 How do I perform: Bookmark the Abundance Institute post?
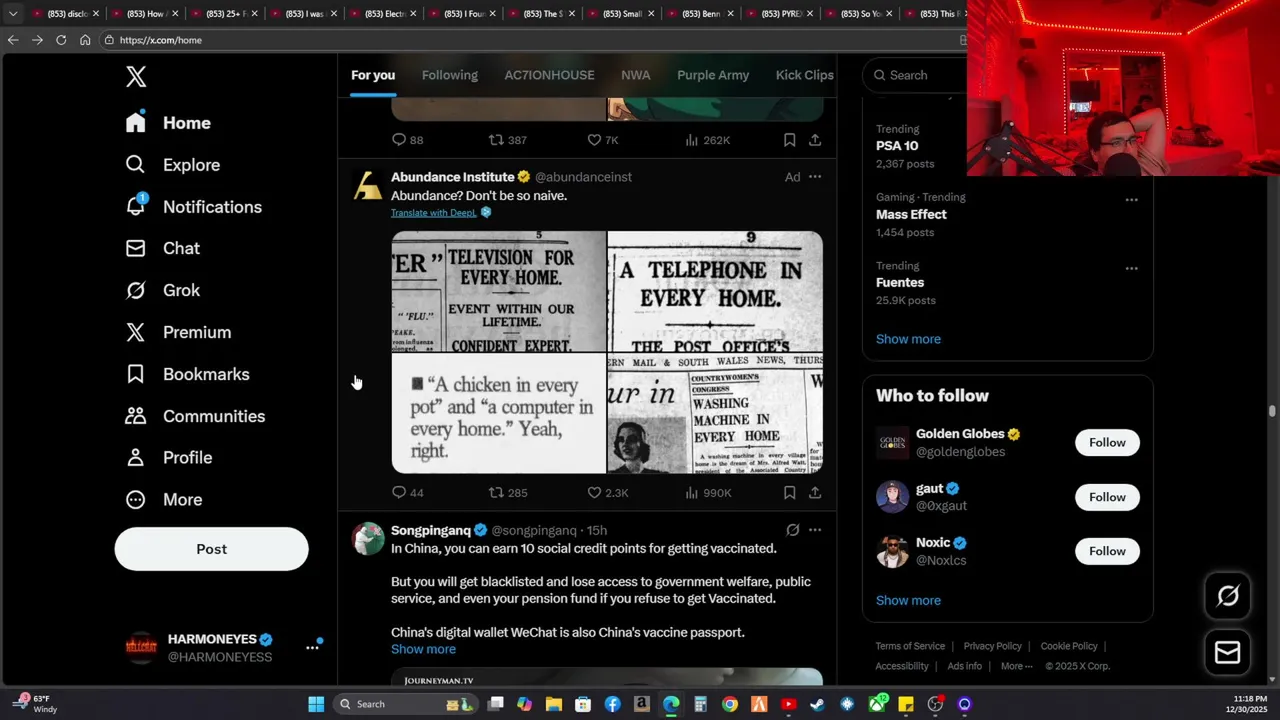tap(789, 492)
